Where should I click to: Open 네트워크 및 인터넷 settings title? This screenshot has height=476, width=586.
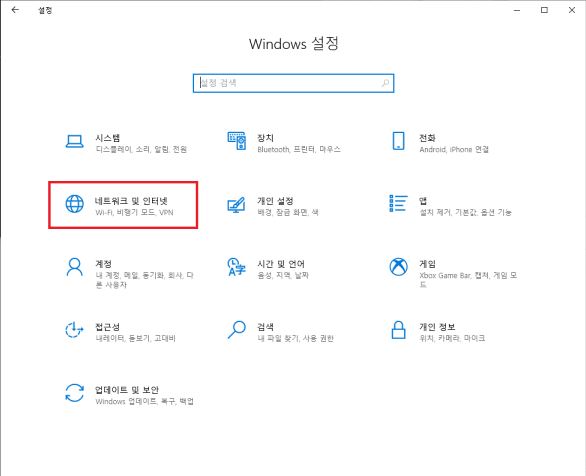coord(131,201)
